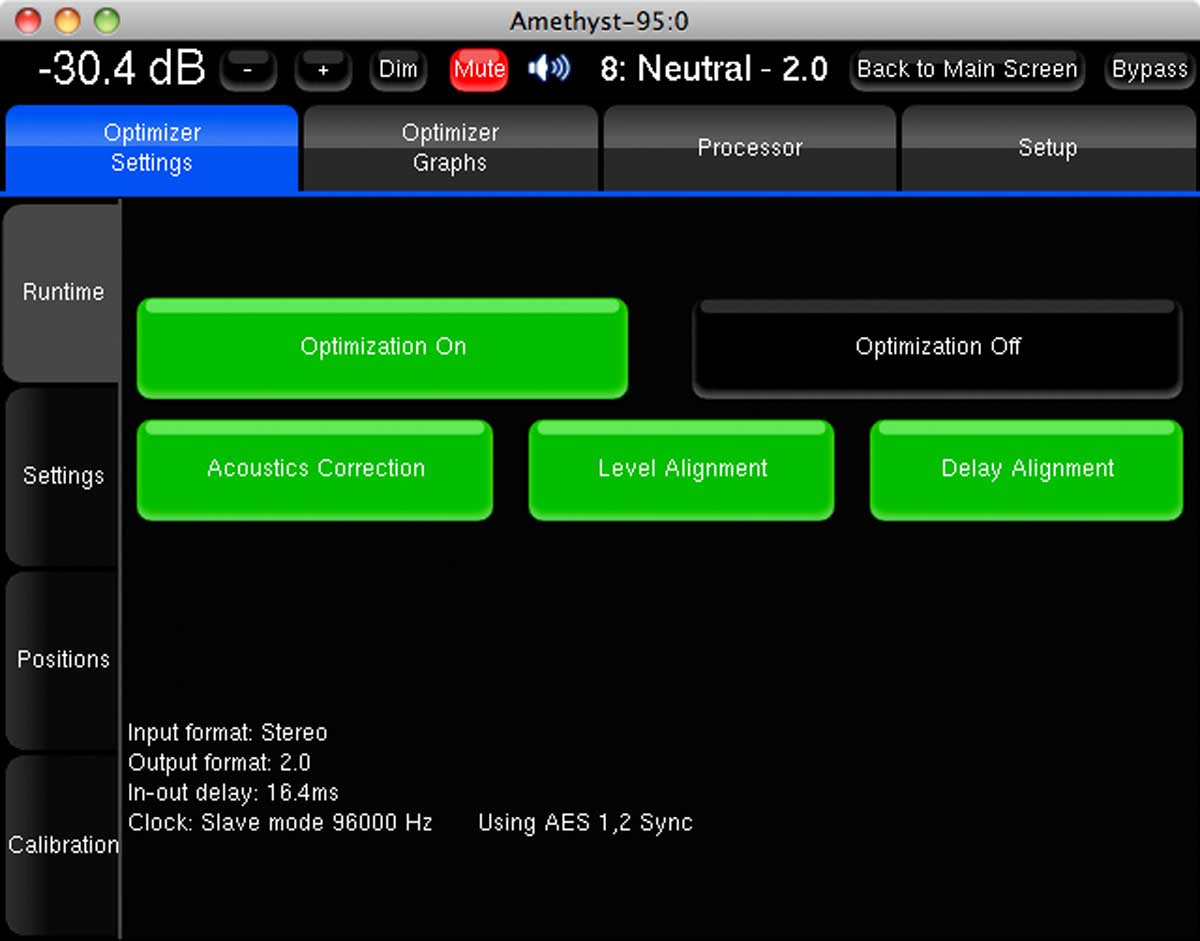Switch to the Optimizer Graphs tab

(450, 148)
